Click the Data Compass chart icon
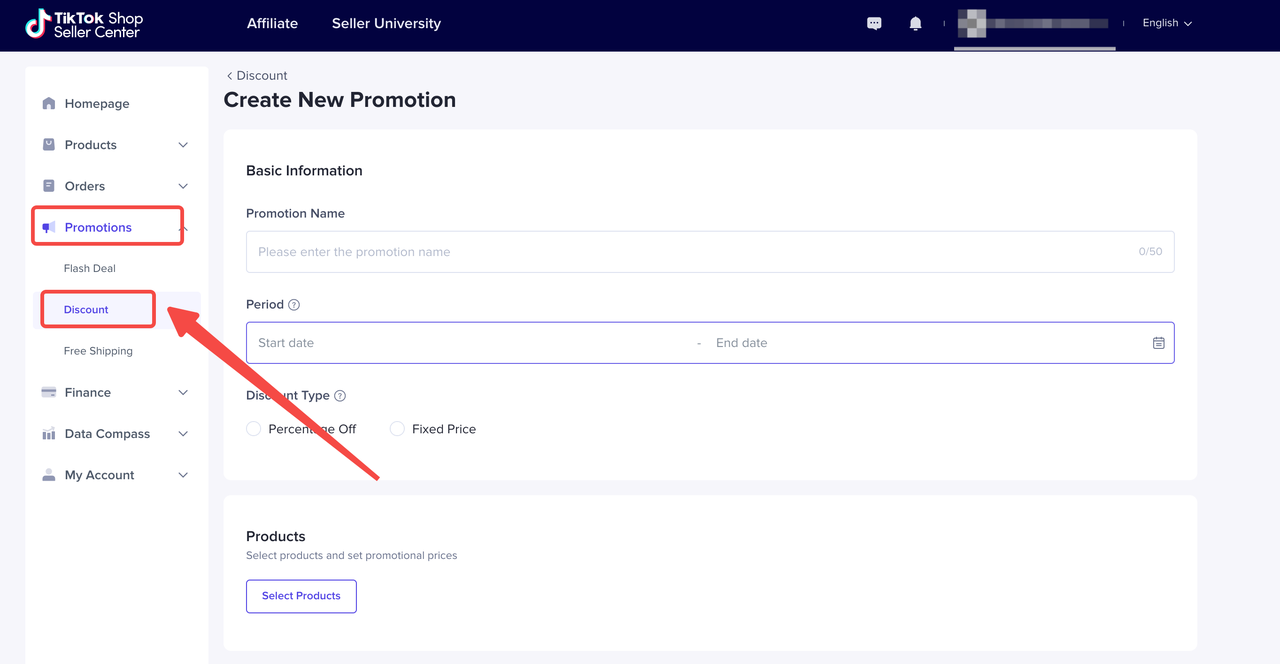Viewport: 1280px width, 664px height. tap(49, 434)
